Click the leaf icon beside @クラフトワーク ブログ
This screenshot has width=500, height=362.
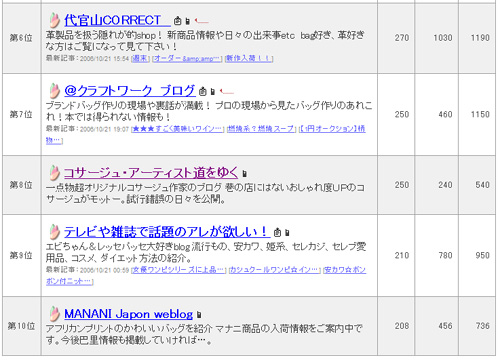click(x=54, y=90)
